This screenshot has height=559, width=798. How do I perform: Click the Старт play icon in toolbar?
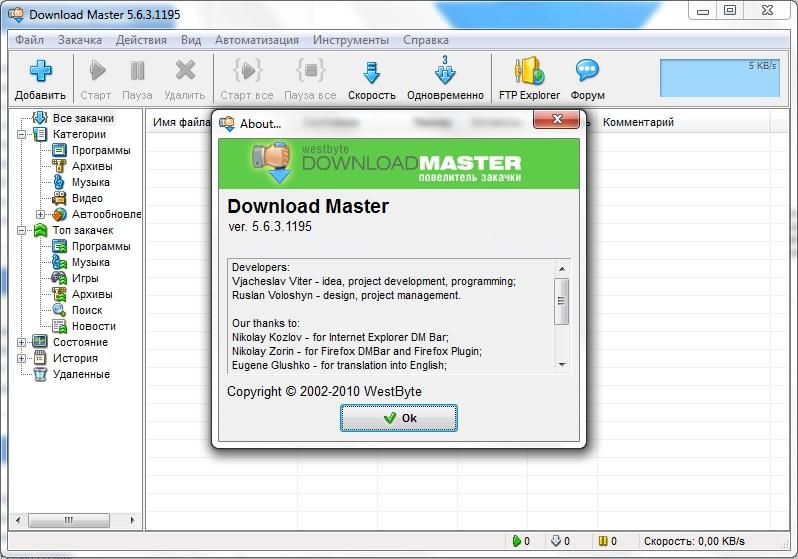point(97,70)
